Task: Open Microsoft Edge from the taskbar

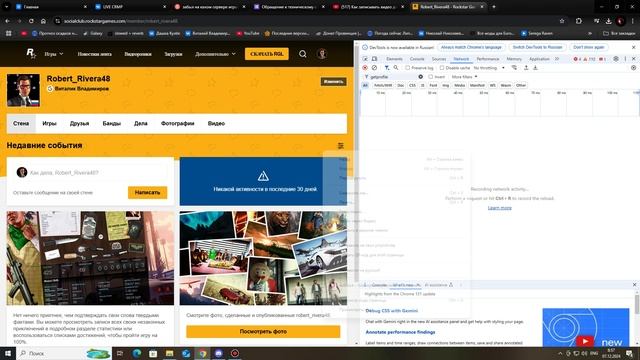Action: click(x=136, y=353)
